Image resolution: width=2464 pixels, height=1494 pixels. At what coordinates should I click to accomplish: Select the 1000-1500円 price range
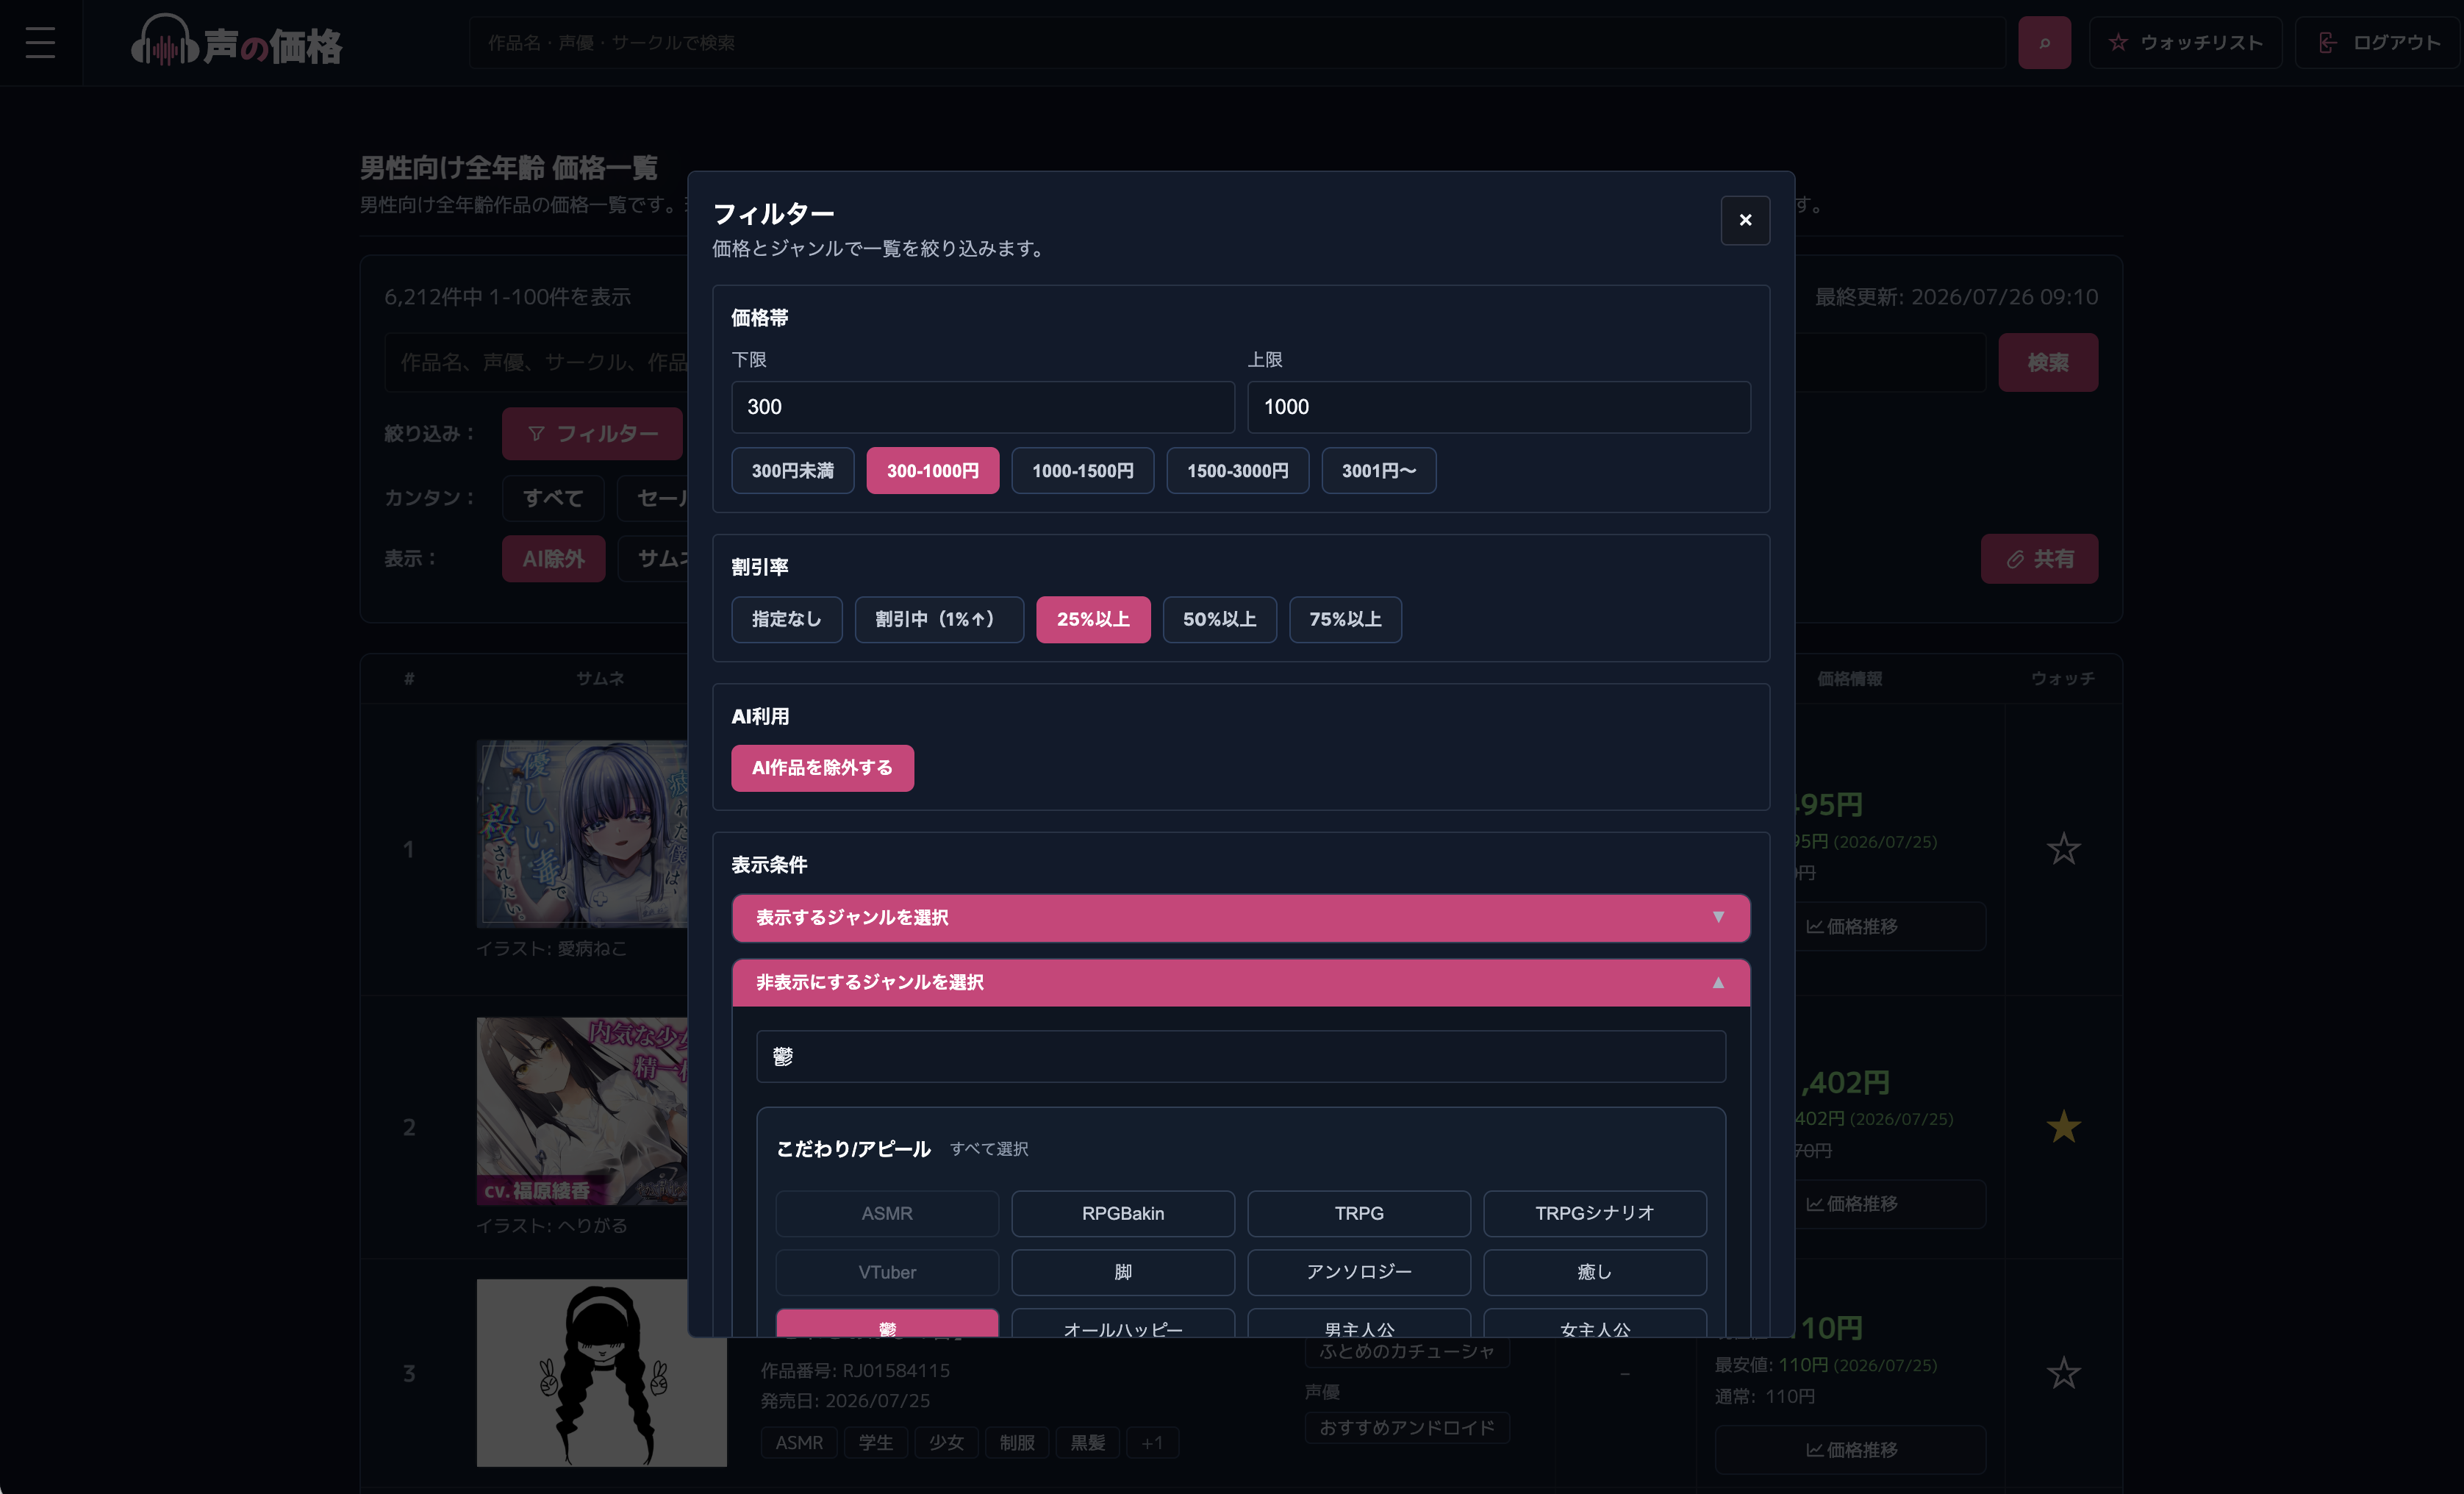point(1082,470)
